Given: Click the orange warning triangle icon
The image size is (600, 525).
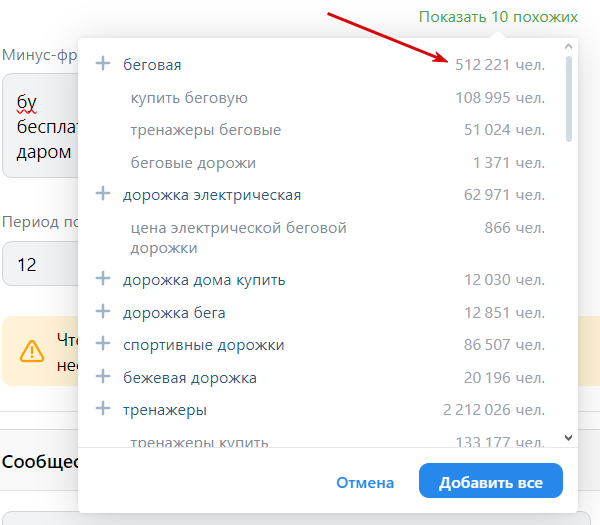Looking at the screenshot, I should pyautogui.click(x=33, y=350).
